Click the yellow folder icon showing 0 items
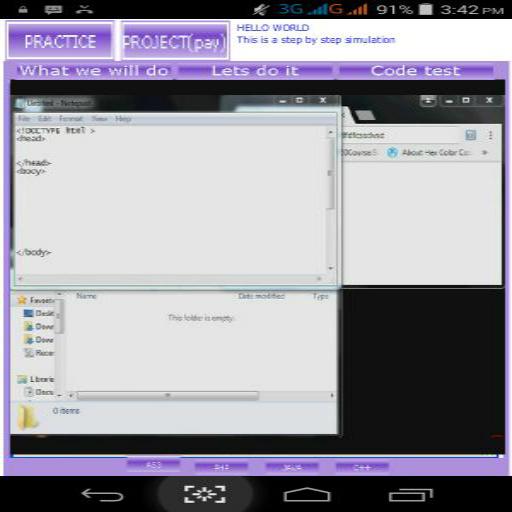This screenshot has height=512, width=512. click(28, 417)
